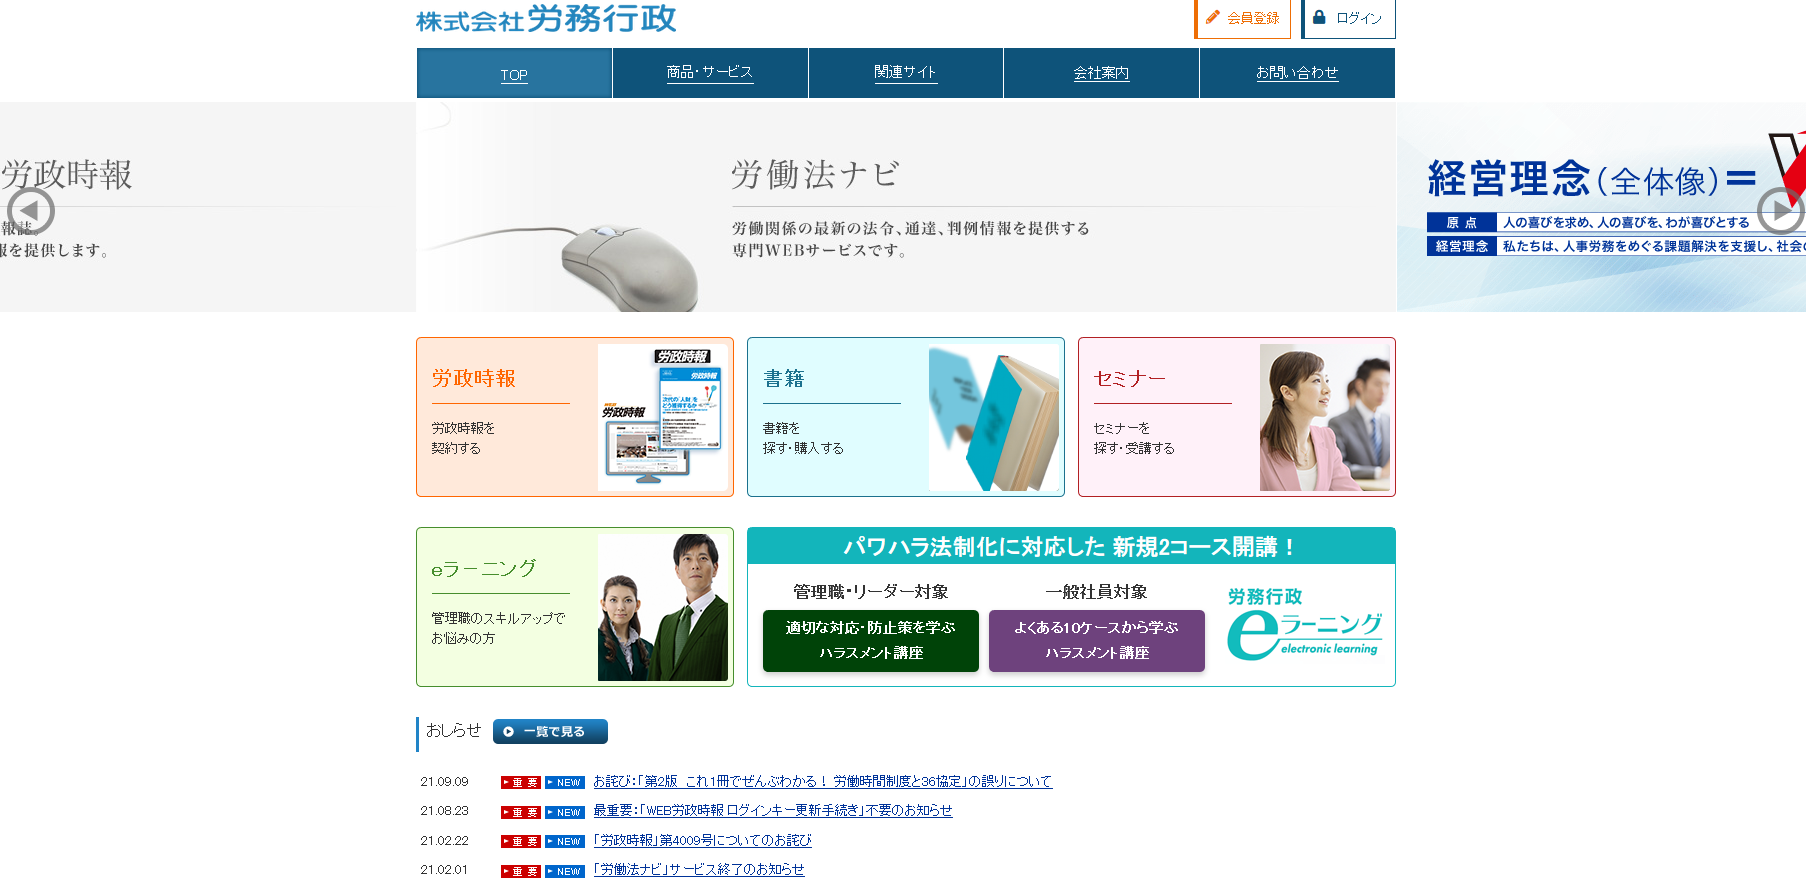Click the date 21.09.09
The image size is (1806, 893).
[x=444, y=782]
